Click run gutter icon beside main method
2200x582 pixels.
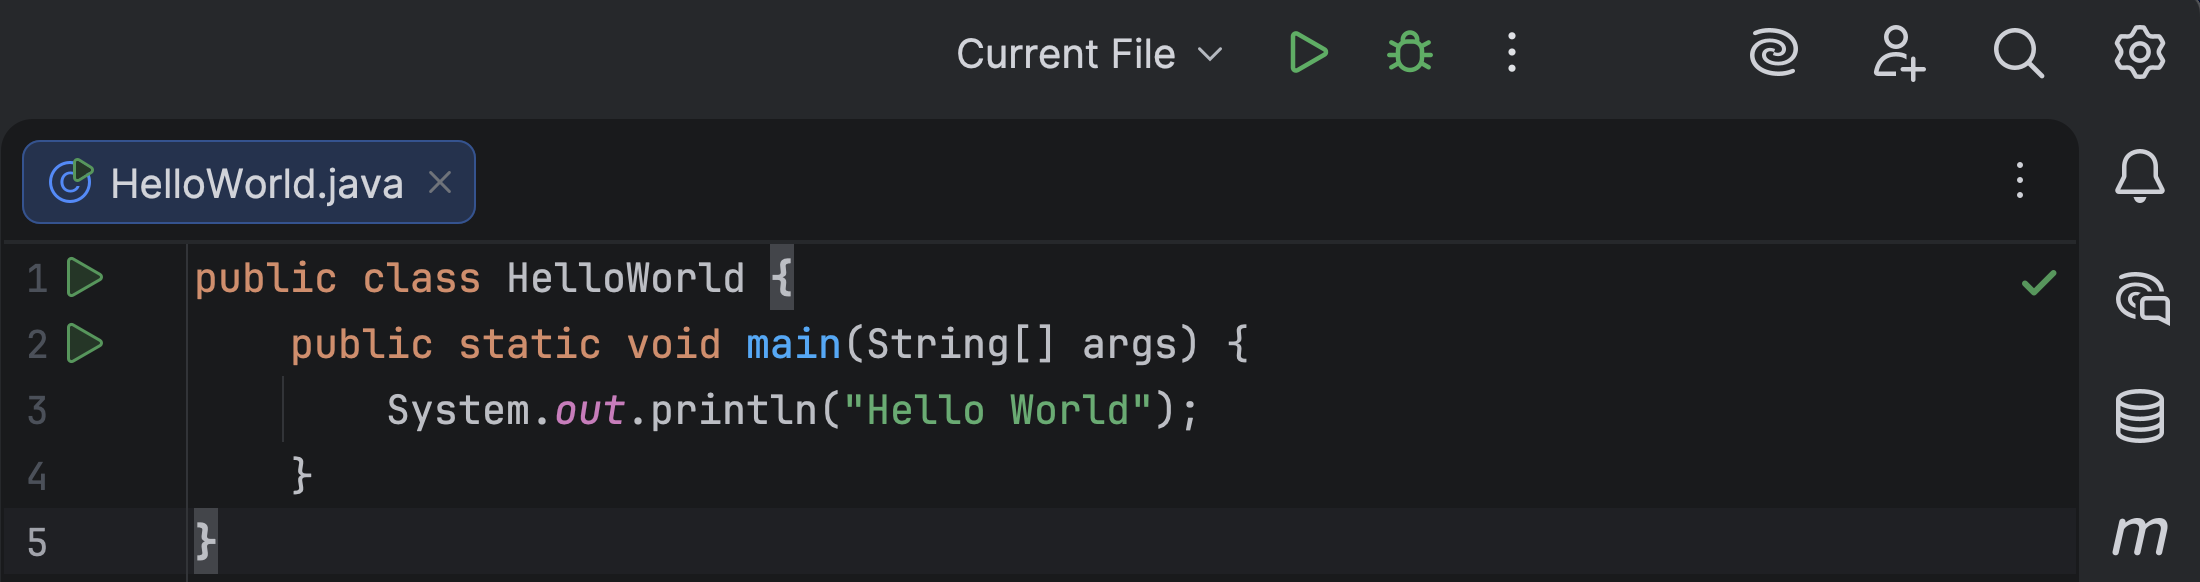tap(84, 344)
